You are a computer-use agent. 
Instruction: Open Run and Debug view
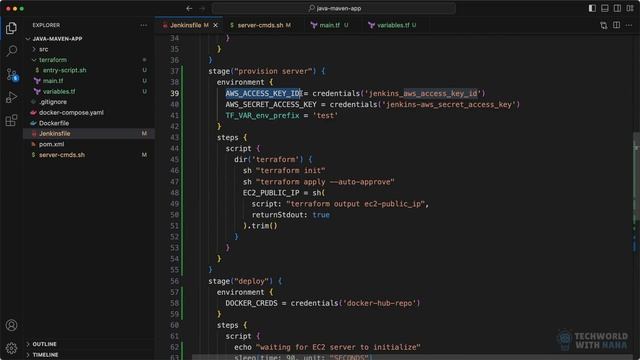[x=11, y=97]
